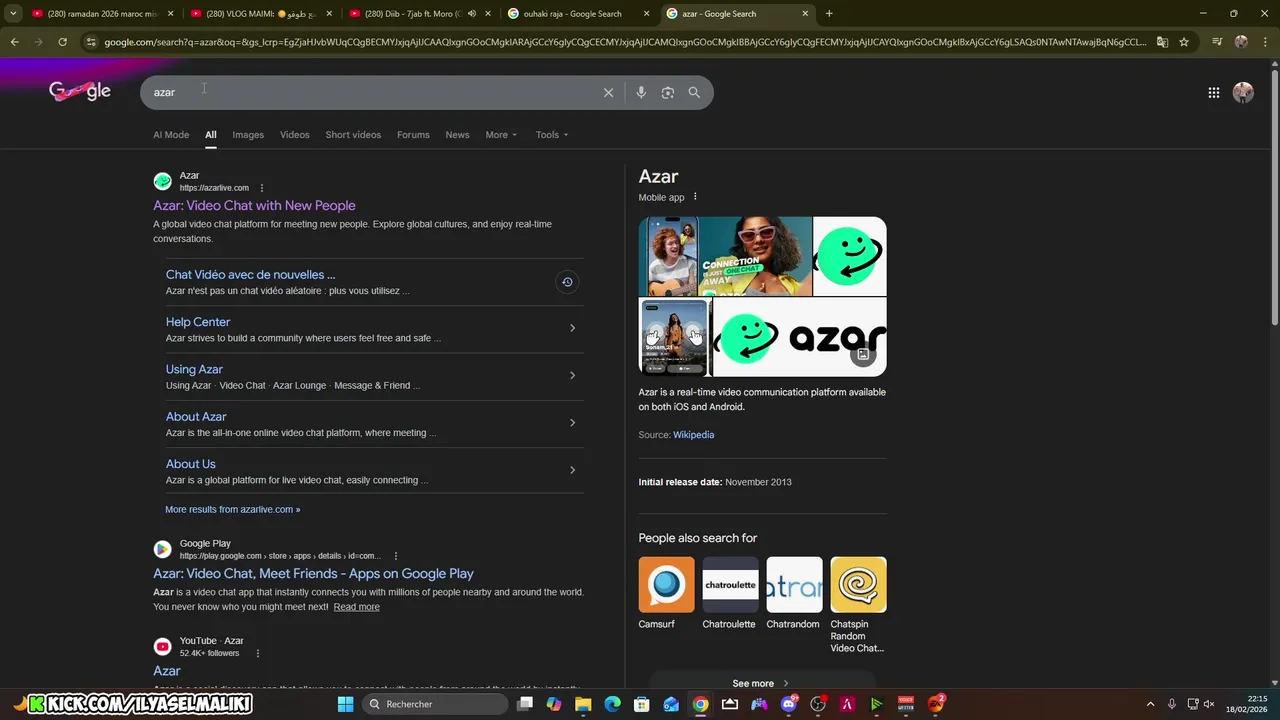1280x720 pixels.
Task: Click Read more in Google Play snippet
Action: pyautogui.click(x=356, y=607)
